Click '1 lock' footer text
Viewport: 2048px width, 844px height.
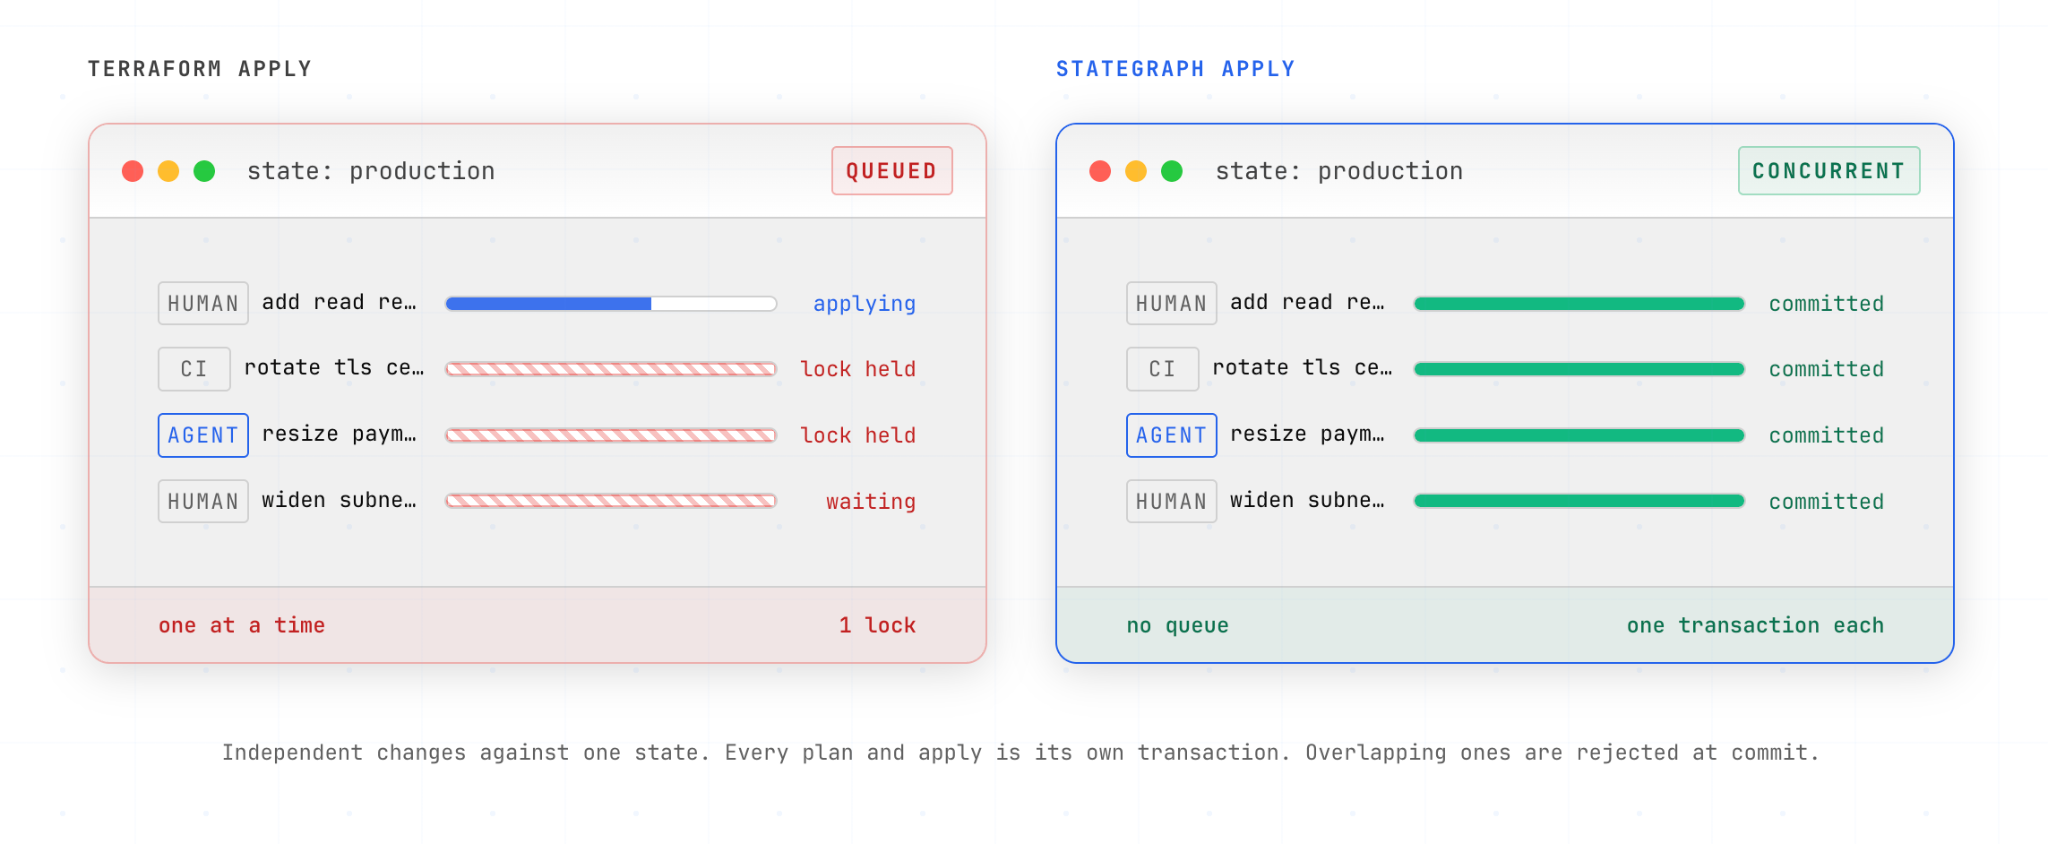[x=877, y=625]
